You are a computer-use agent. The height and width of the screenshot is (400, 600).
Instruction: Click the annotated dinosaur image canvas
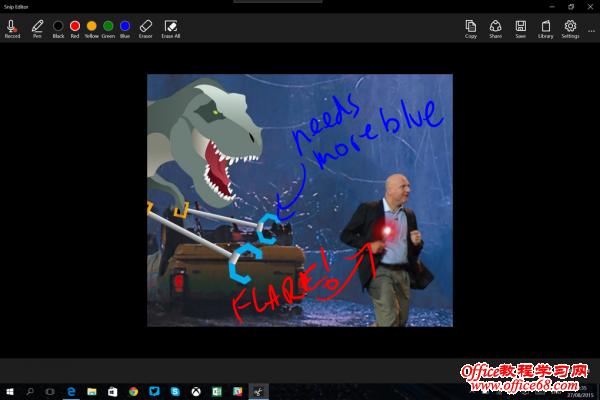tap(300, 200)
